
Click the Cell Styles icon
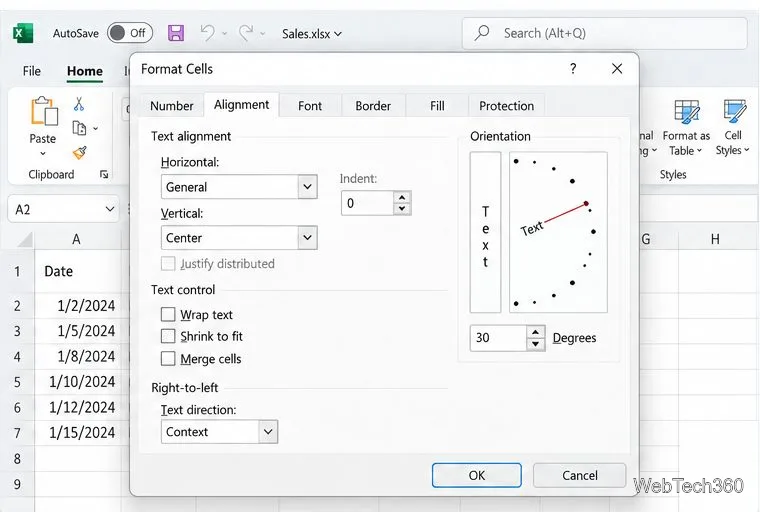click(734, 112)
